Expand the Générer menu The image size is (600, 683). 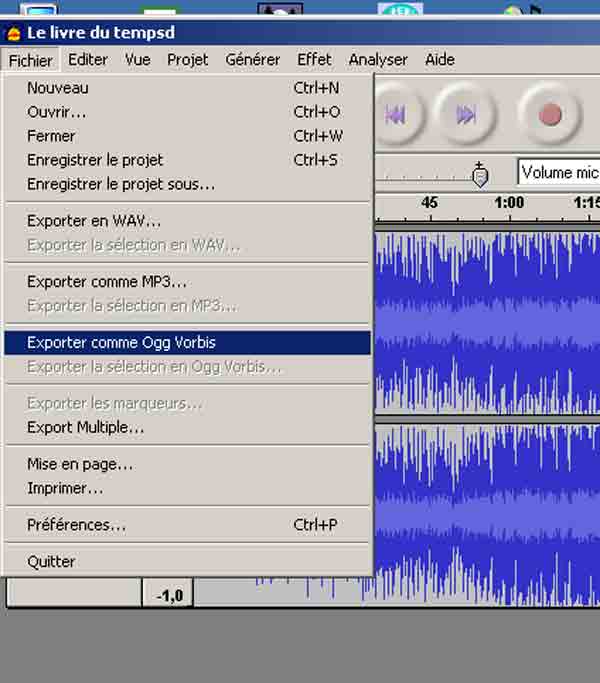pos(252,60)
